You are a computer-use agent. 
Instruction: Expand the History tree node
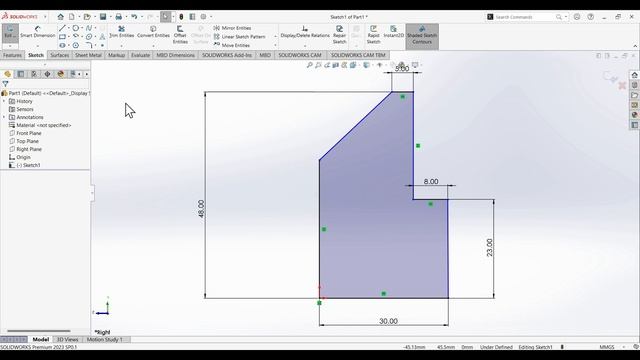pos(4,101)
